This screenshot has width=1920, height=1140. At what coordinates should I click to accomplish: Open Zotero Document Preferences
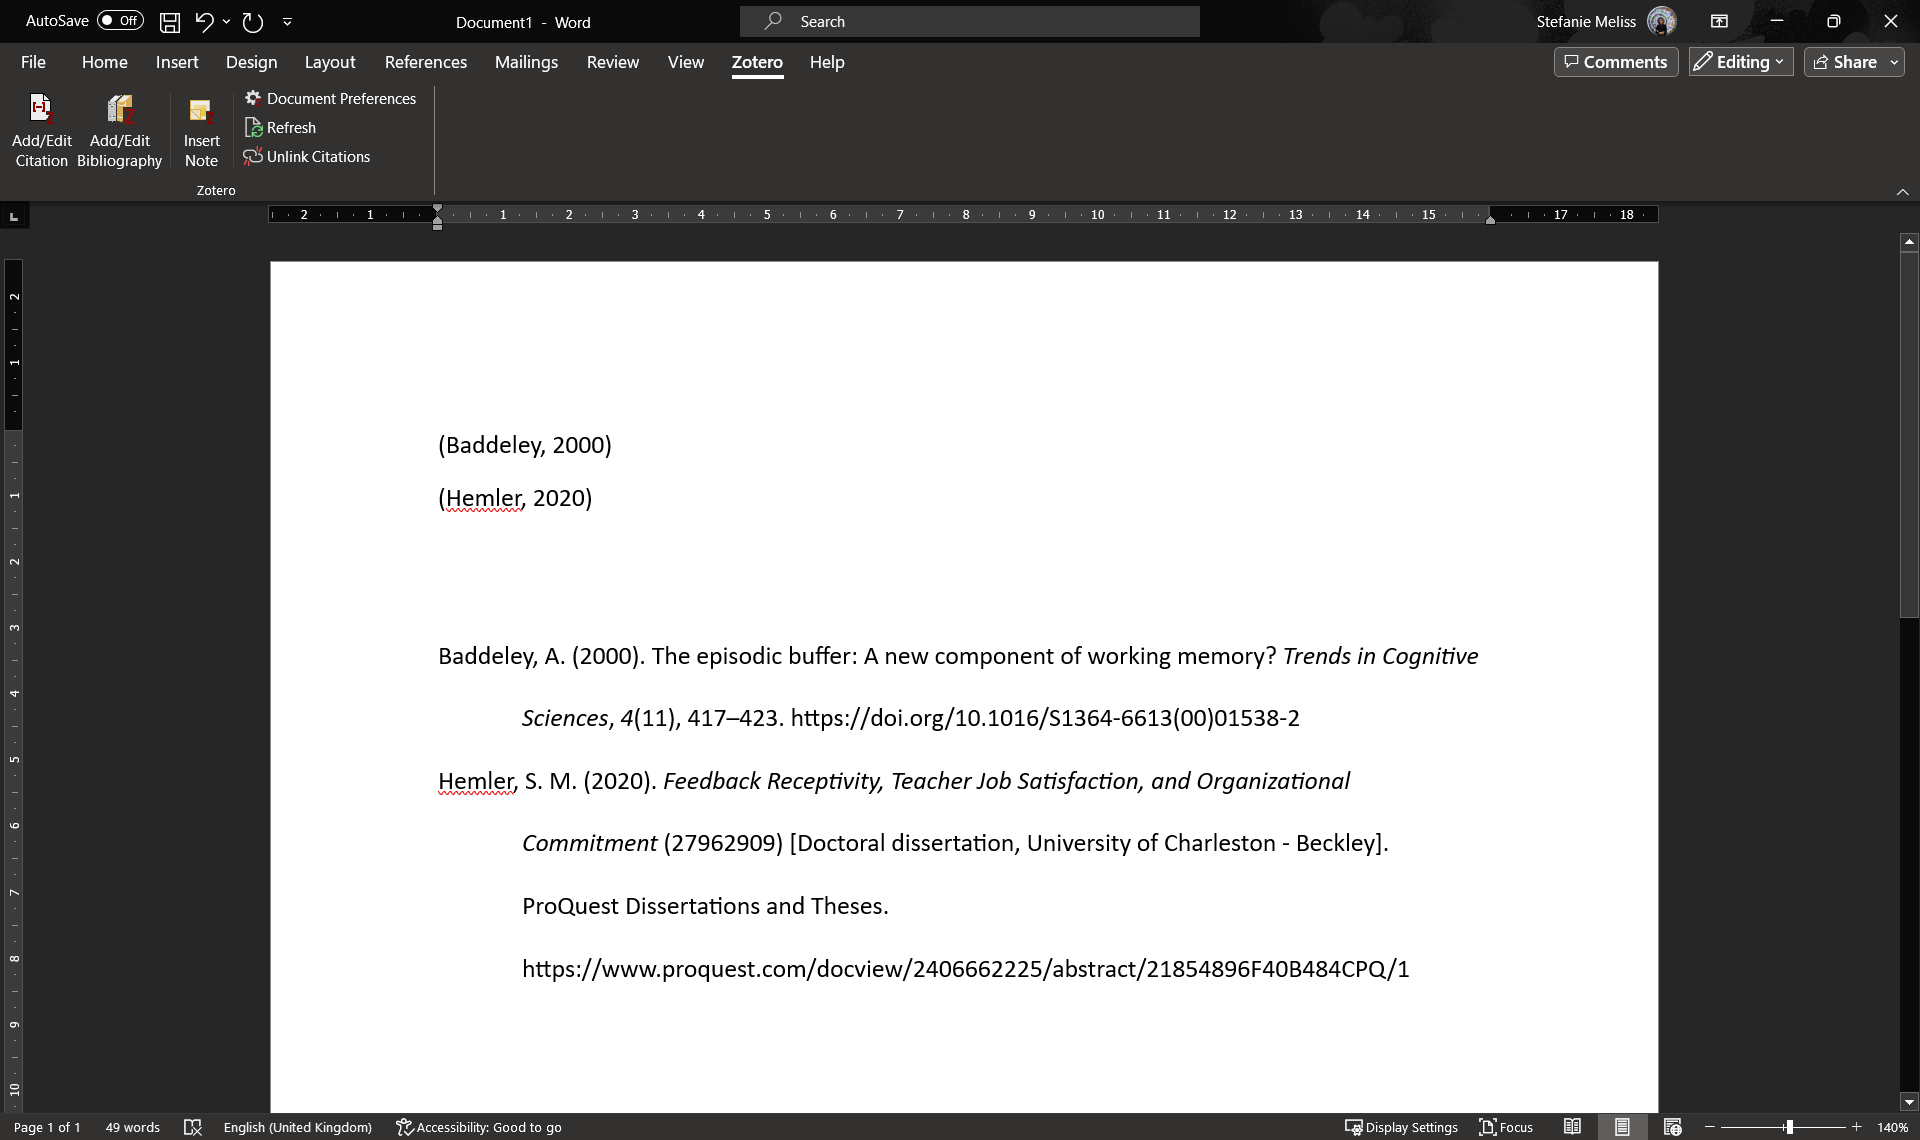click(331, 98)
